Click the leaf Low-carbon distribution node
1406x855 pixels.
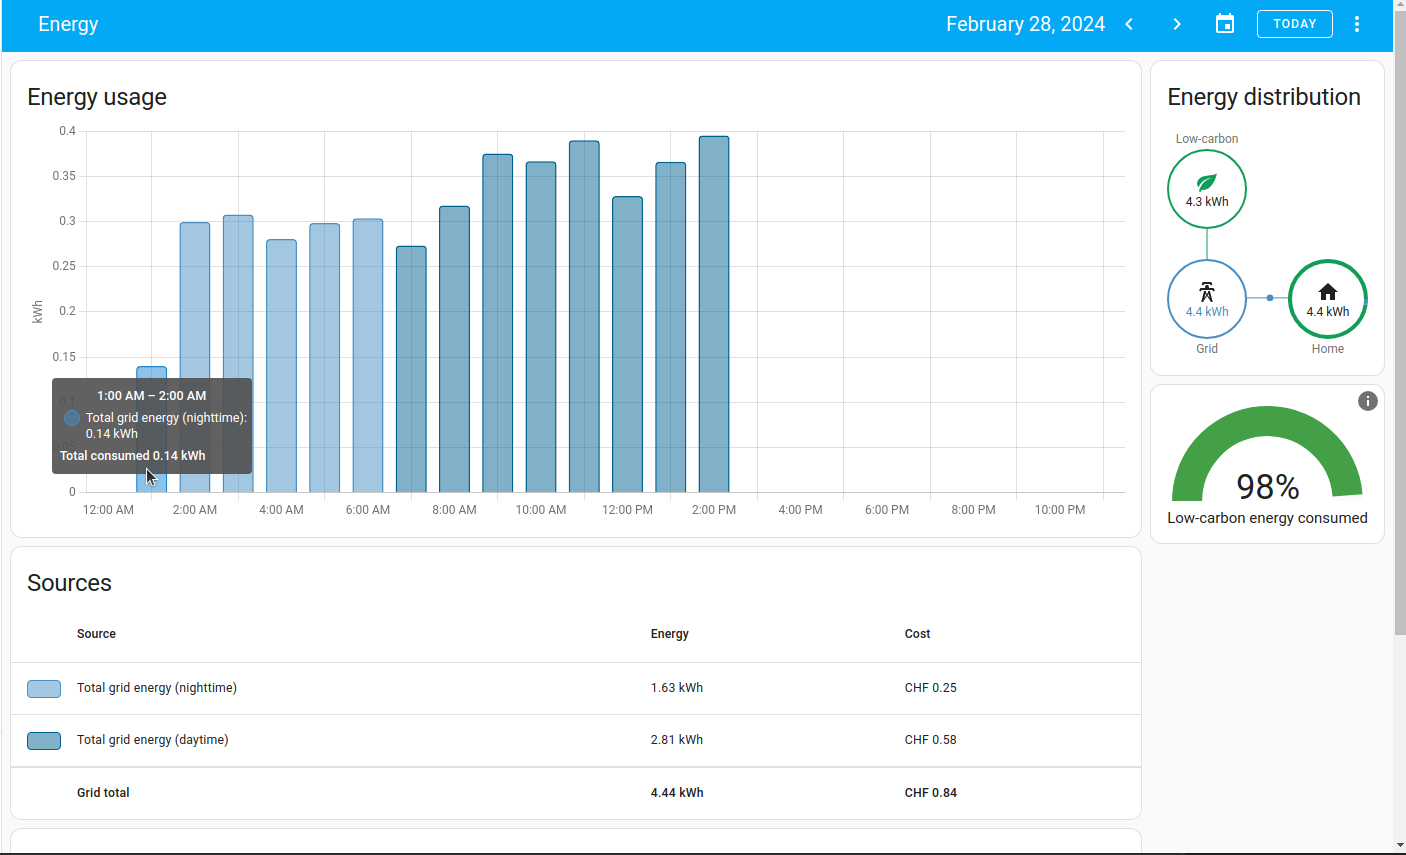pyautogui.click(x=1206, y=189)
